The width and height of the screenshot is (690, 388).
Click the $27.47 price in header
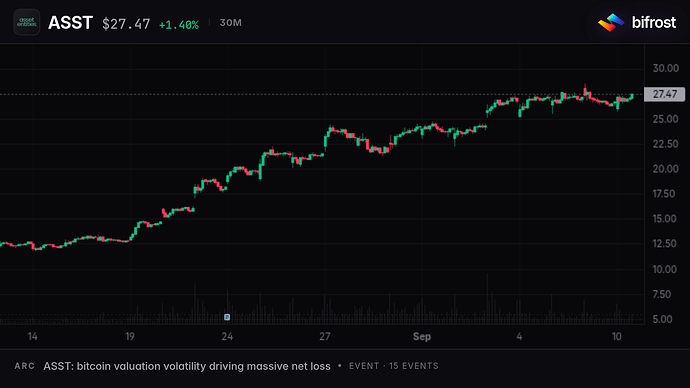coord(126,24)
